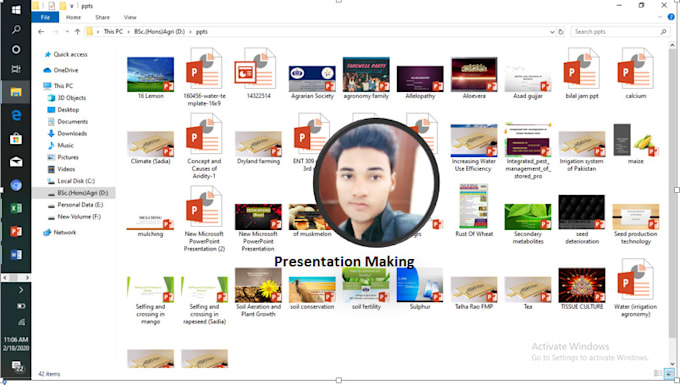Open the Home ribbon tab

pos(73,17)
